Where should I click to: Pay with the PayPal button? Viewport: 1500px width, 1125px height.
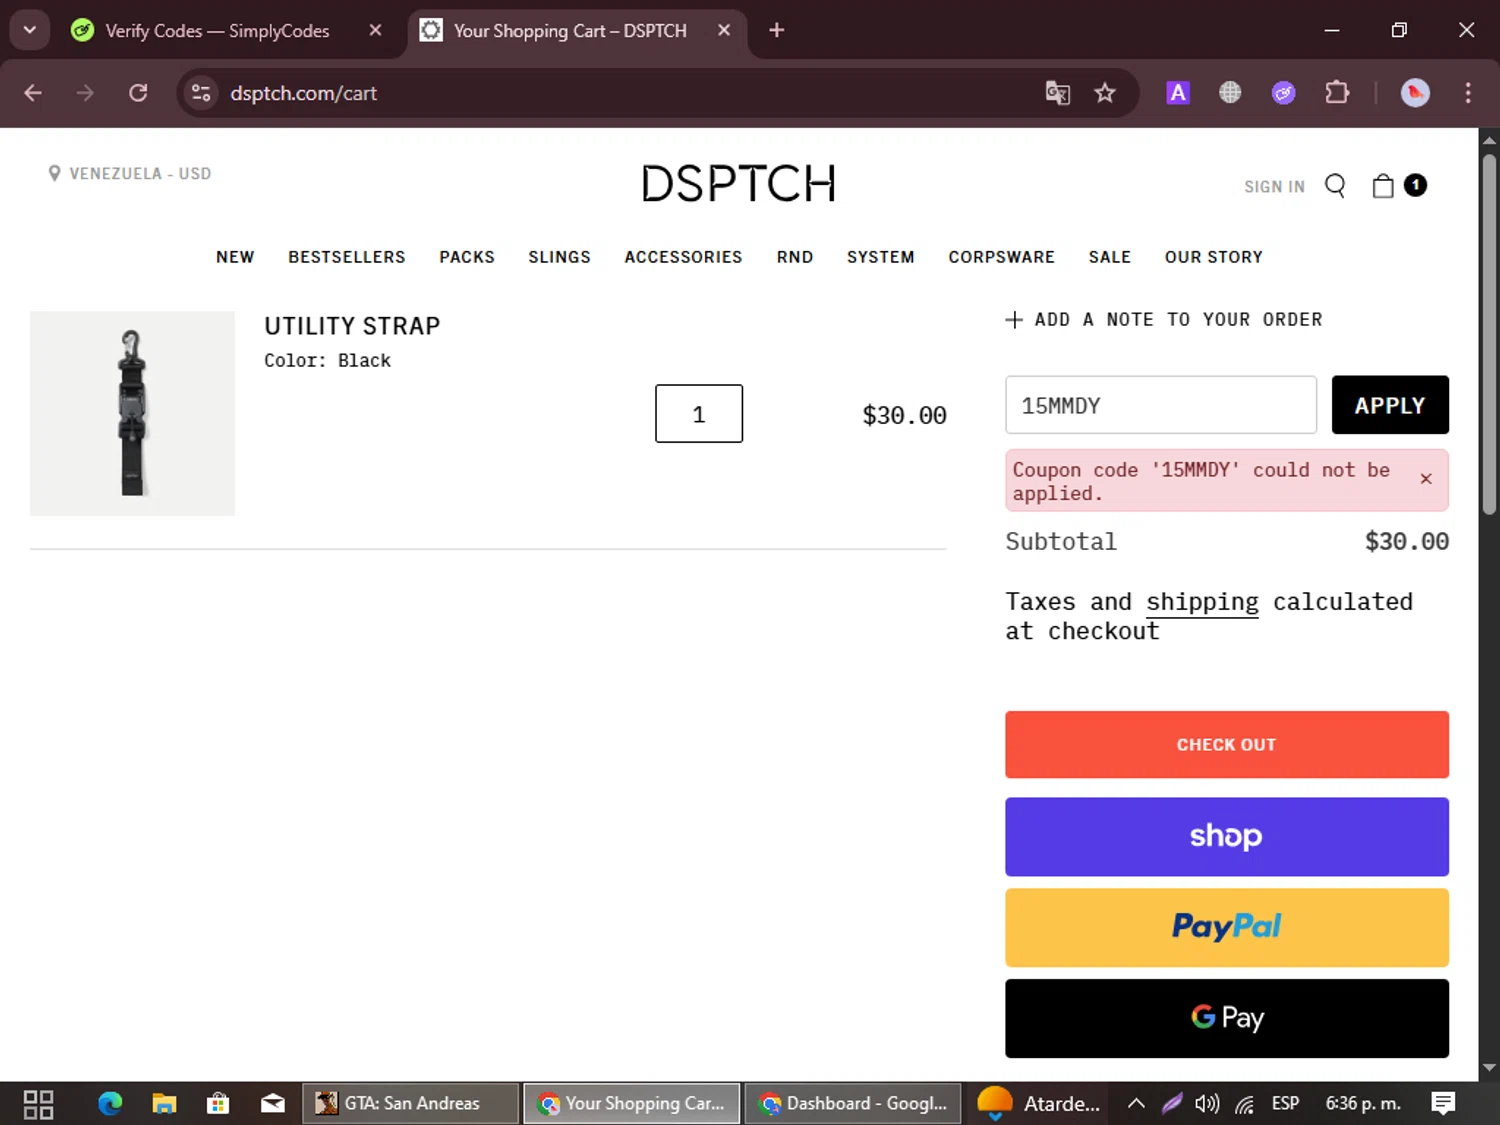pyautogui.click(x=1227, y=927)
